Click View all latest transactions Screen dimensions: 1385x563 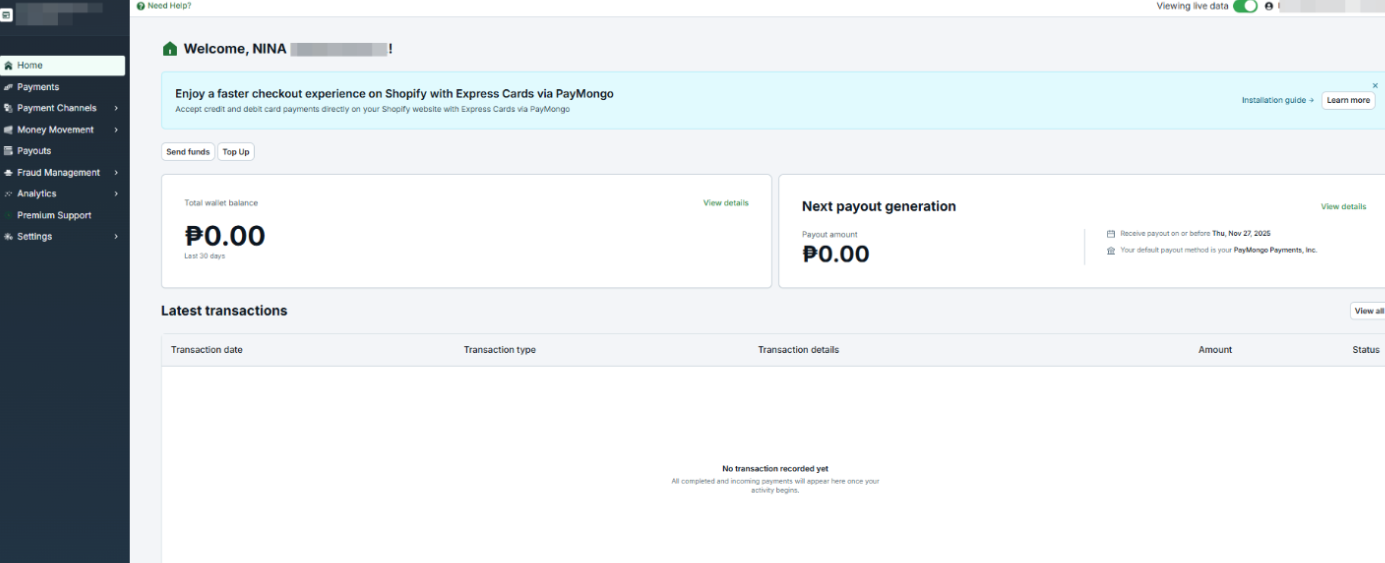(x=1368, y=311)
